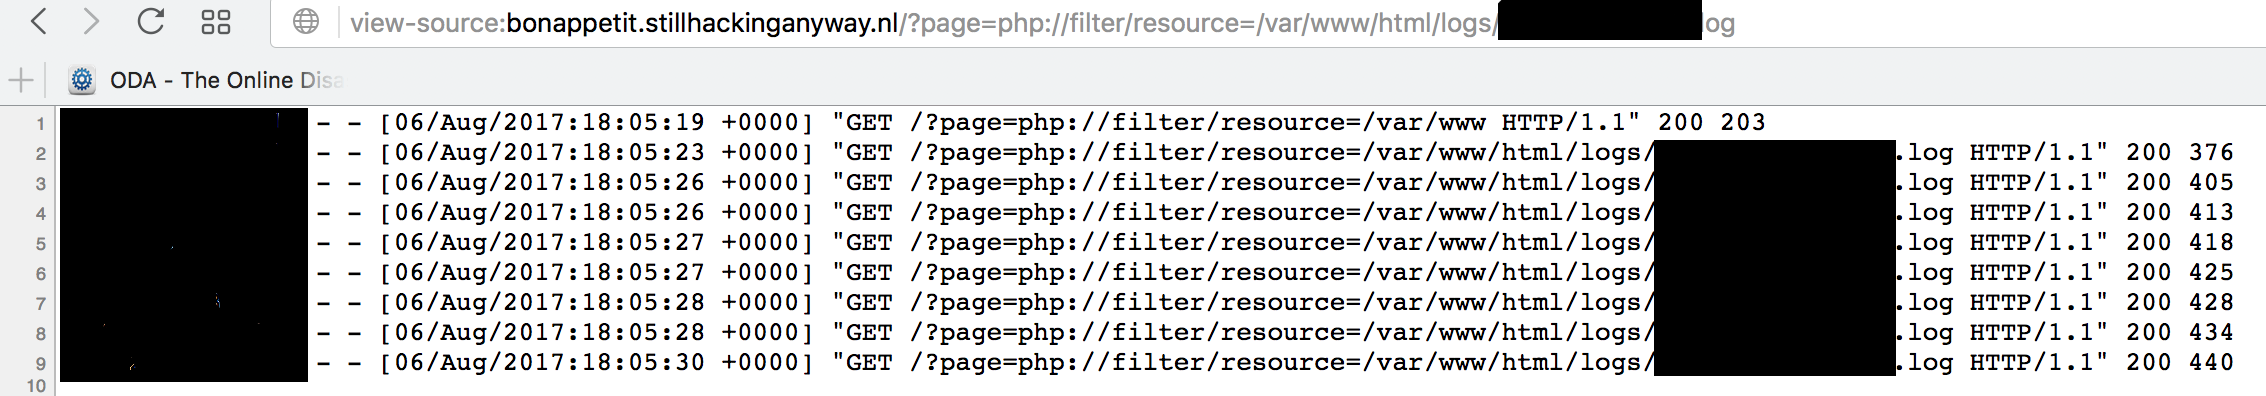The height and width of the screenshot is (396, 2266).
Task: Click the 18:05:30 log entry line
Action: click(1147, 362)
